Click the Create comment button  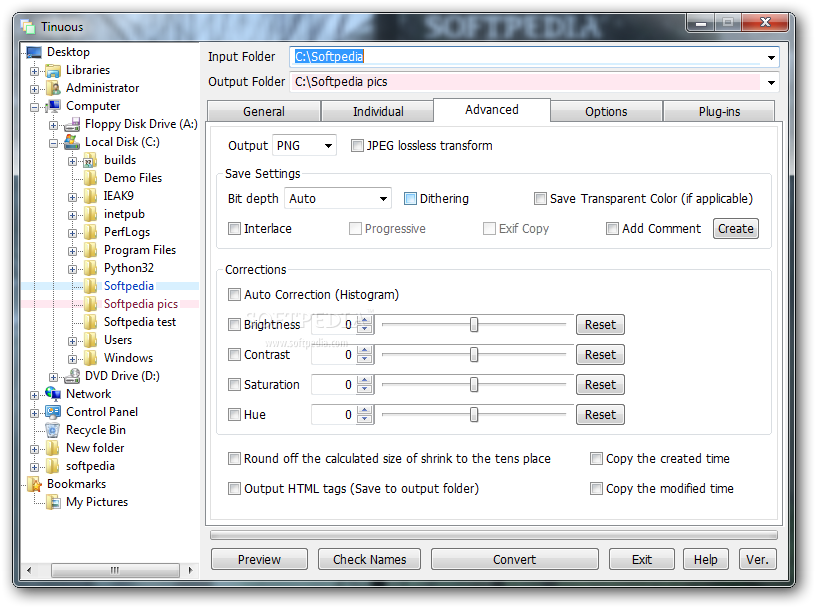point(736,229)
